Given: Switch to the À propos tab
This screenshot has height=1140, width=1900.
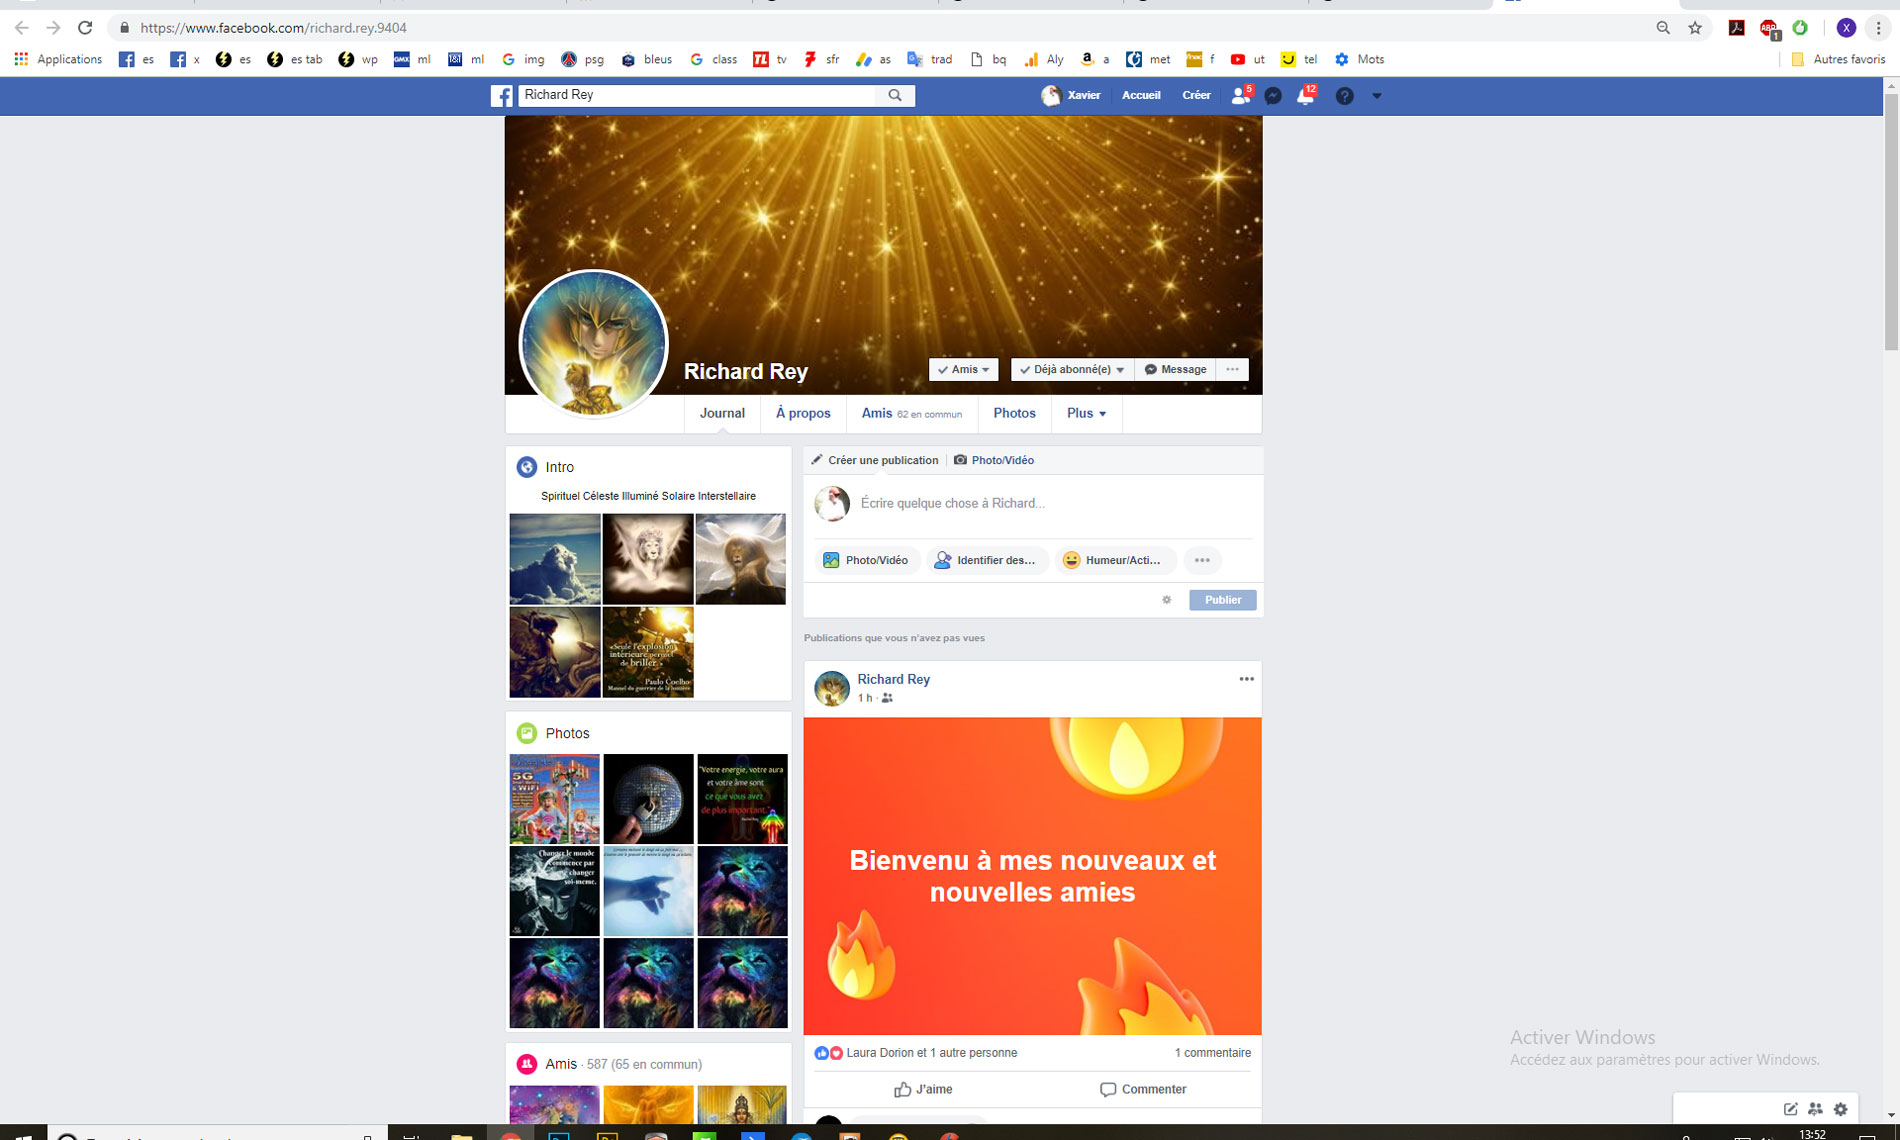Looking at the screenshot, I should pos(803,413).
